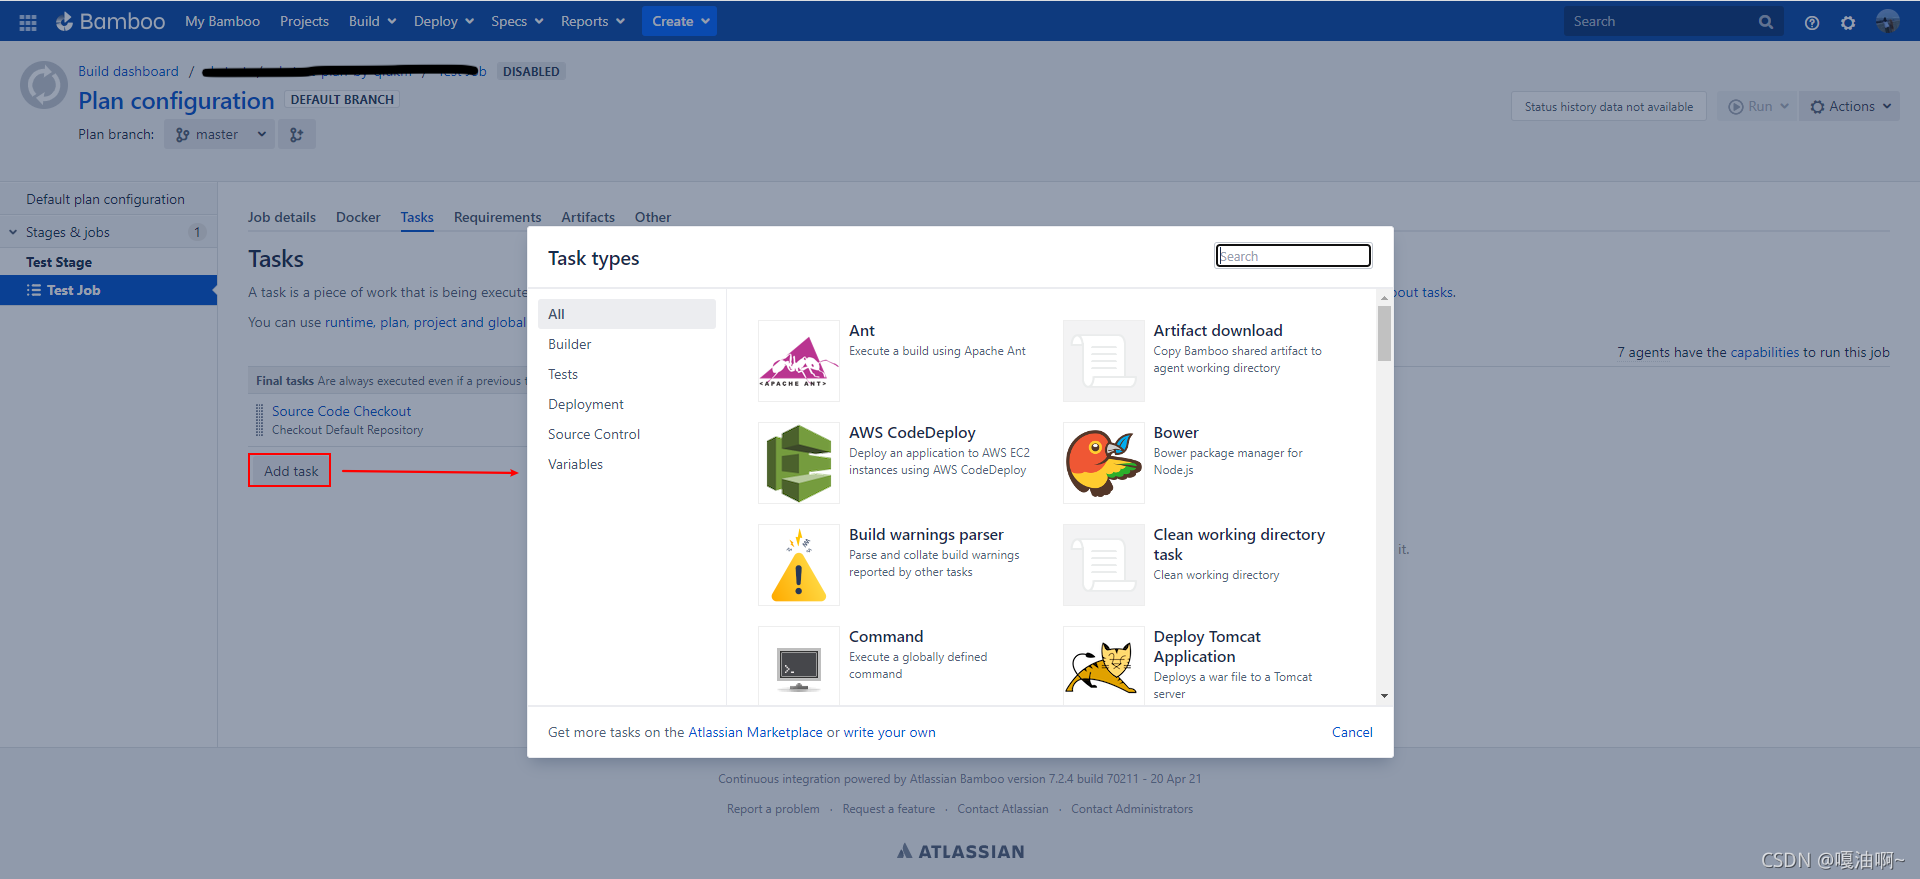This screenshot has height=879, width=1920.
Task: Click the Report a problem footer link
Action: 773,809
